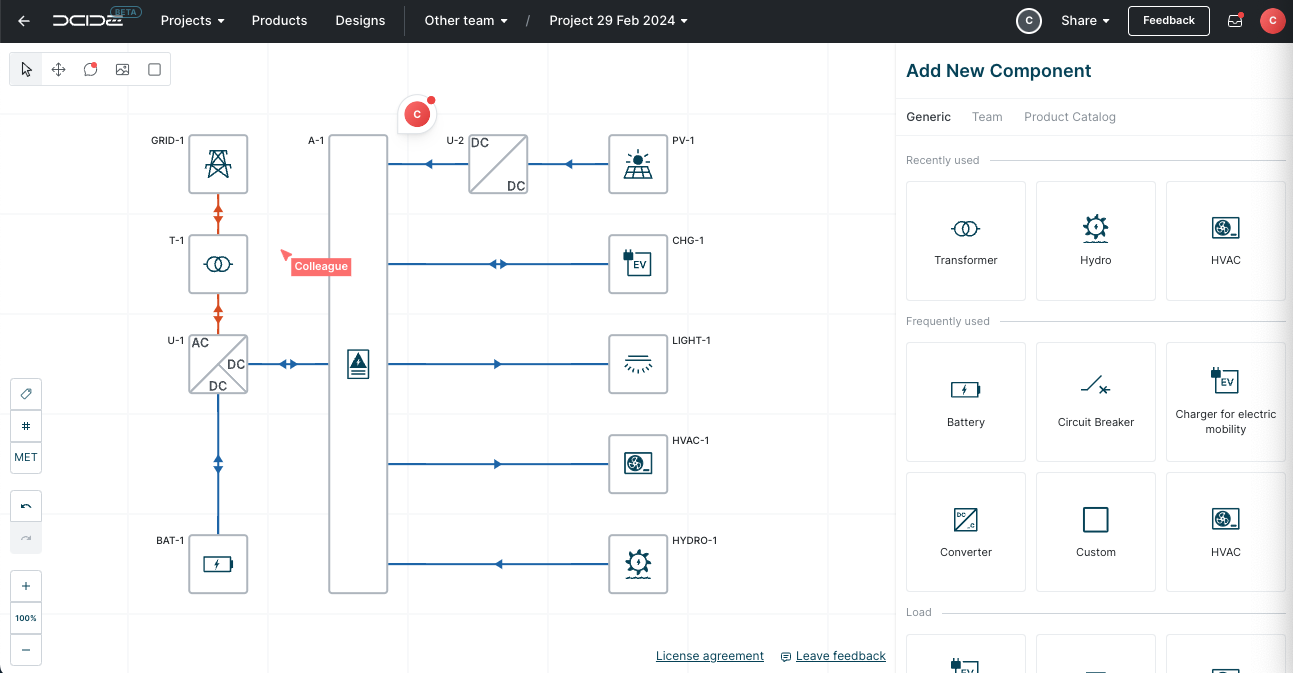This screenshot has height=673, width=1293.
Task: Go back with the arrow icon
Action: [24, 20]
